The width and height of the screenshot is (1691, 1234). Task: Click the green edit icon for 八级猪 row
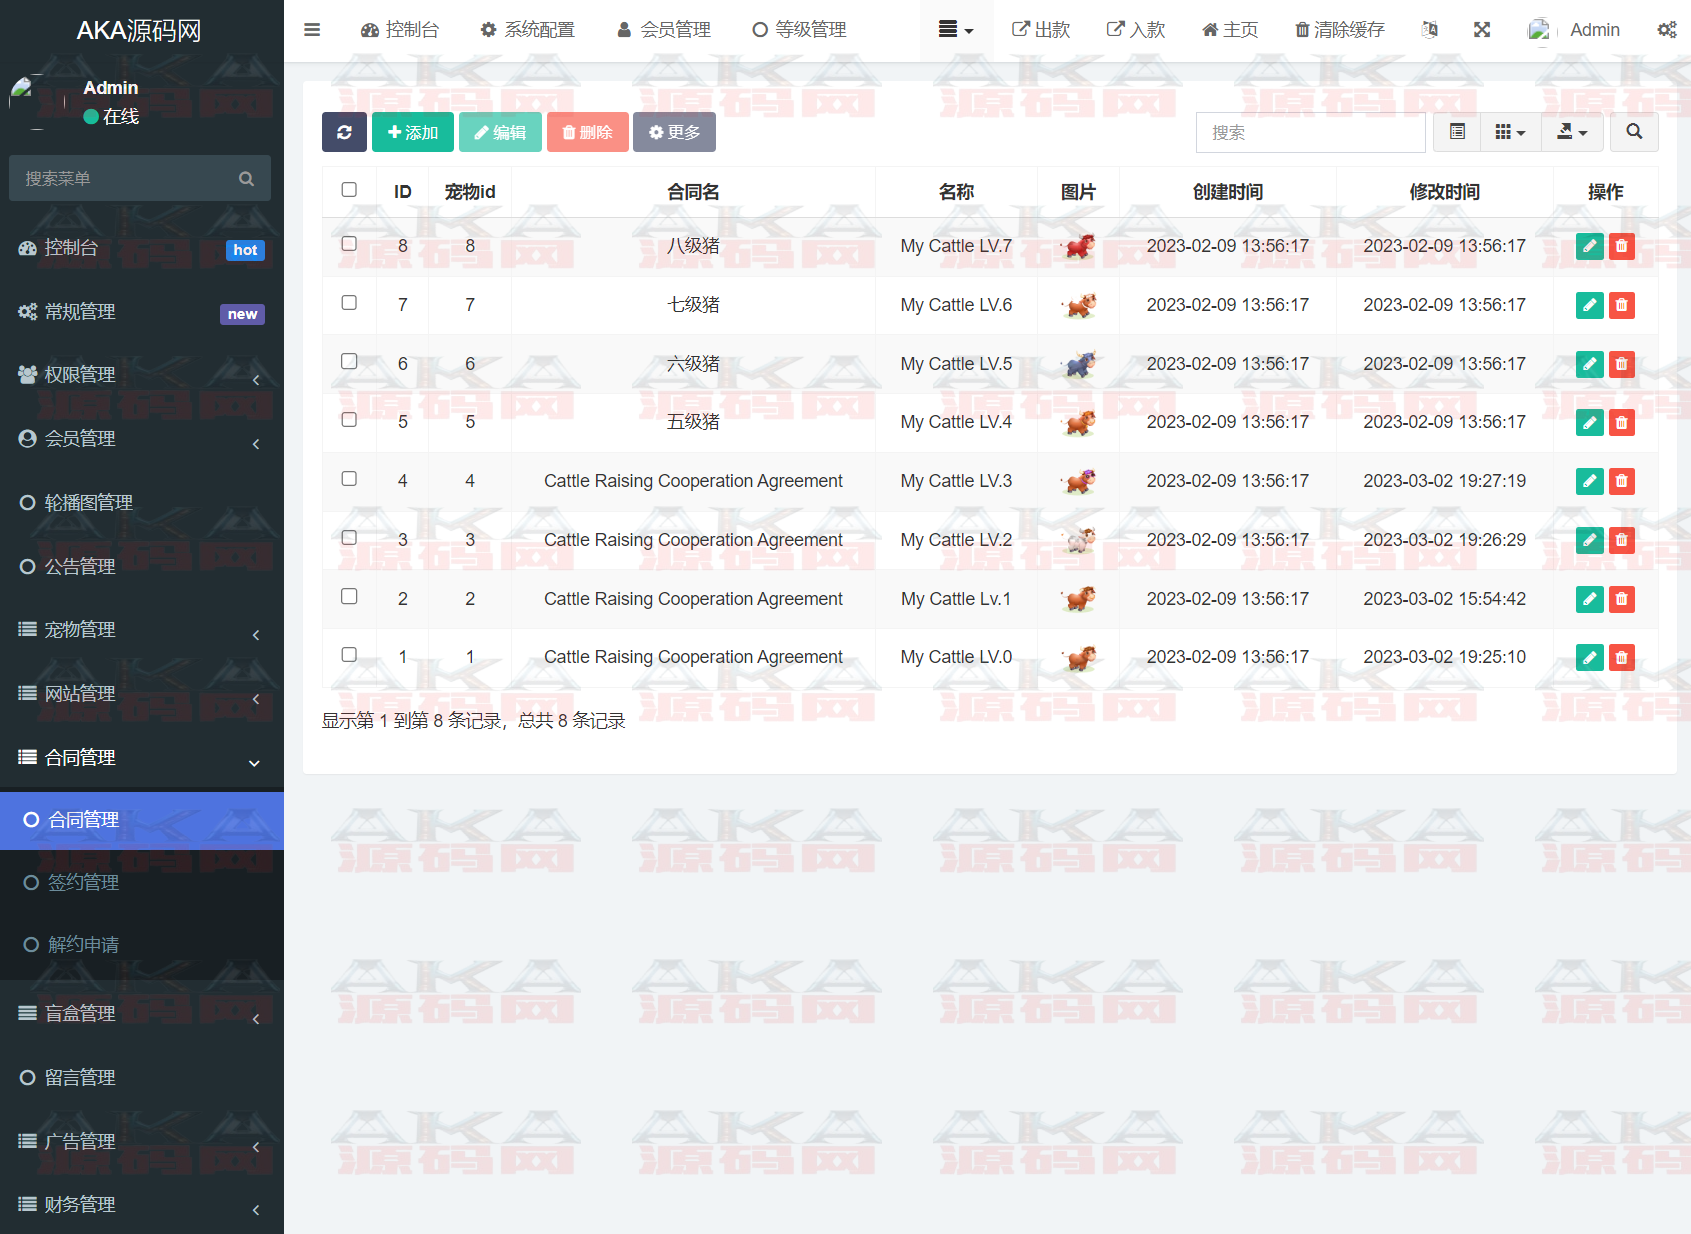coord(1589,246)
